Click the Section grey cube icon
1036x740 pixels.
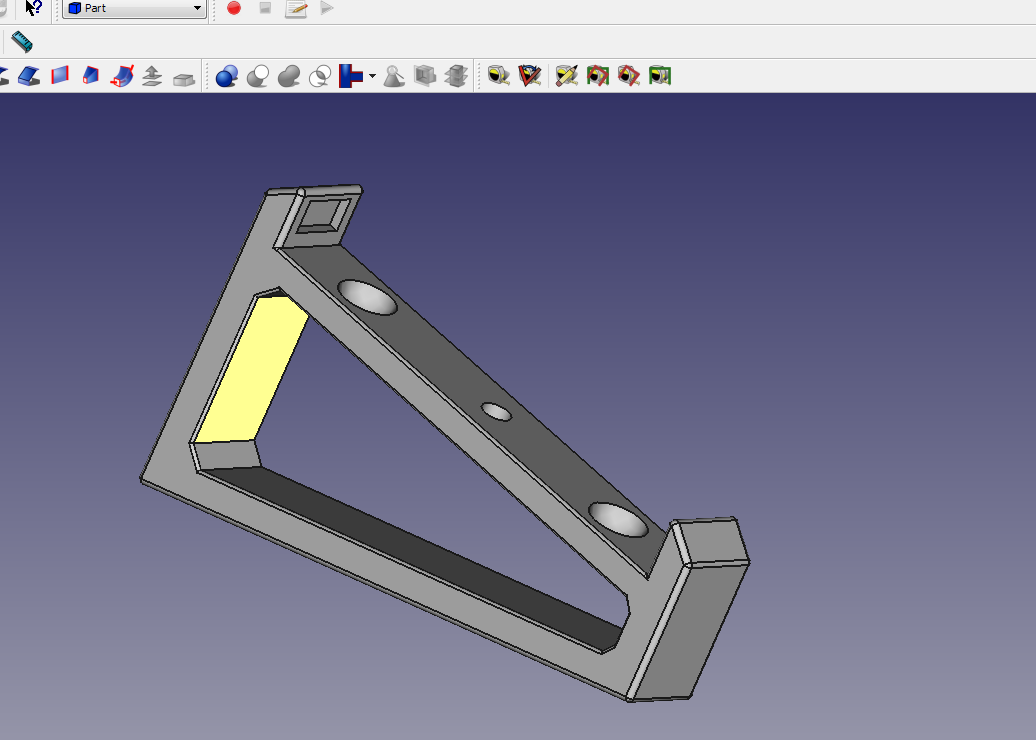click(x=425, y=75)
